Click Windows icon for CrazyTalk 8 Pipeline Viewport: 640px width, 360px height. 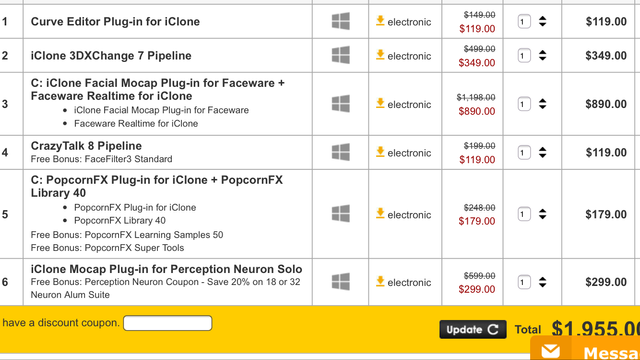coord(340,152)
